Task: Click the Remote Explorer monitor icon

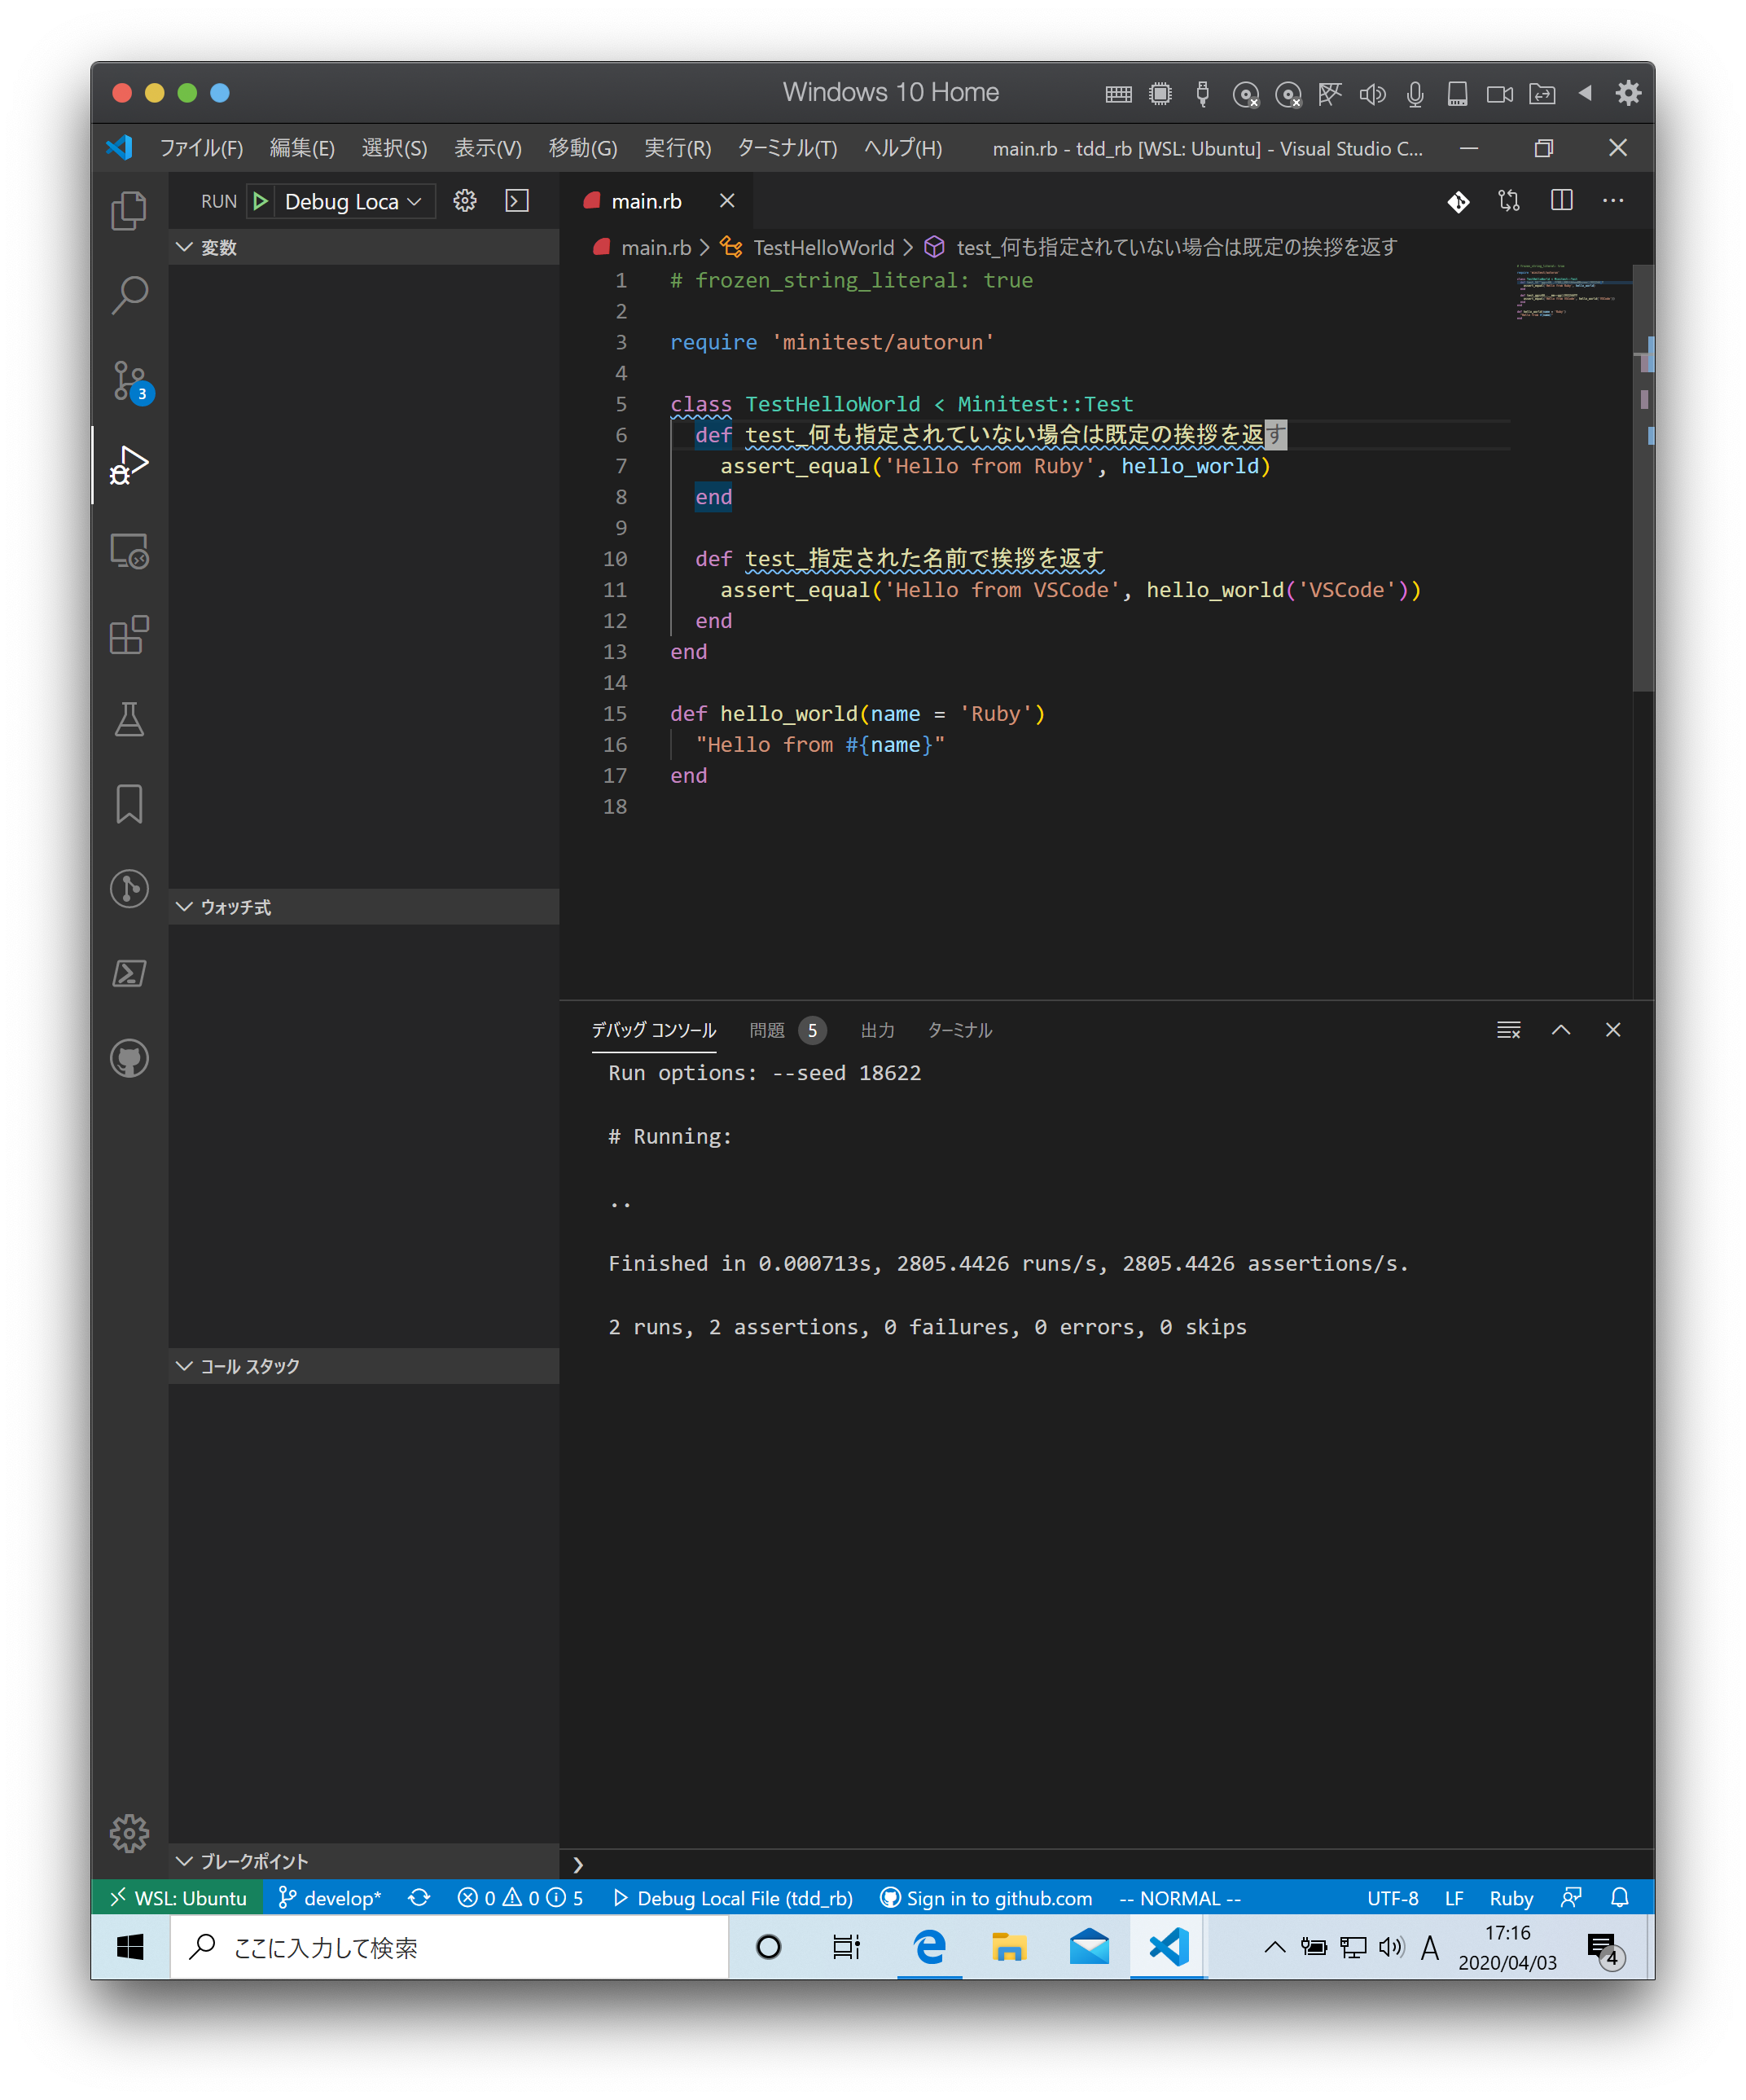Action: 129,550
